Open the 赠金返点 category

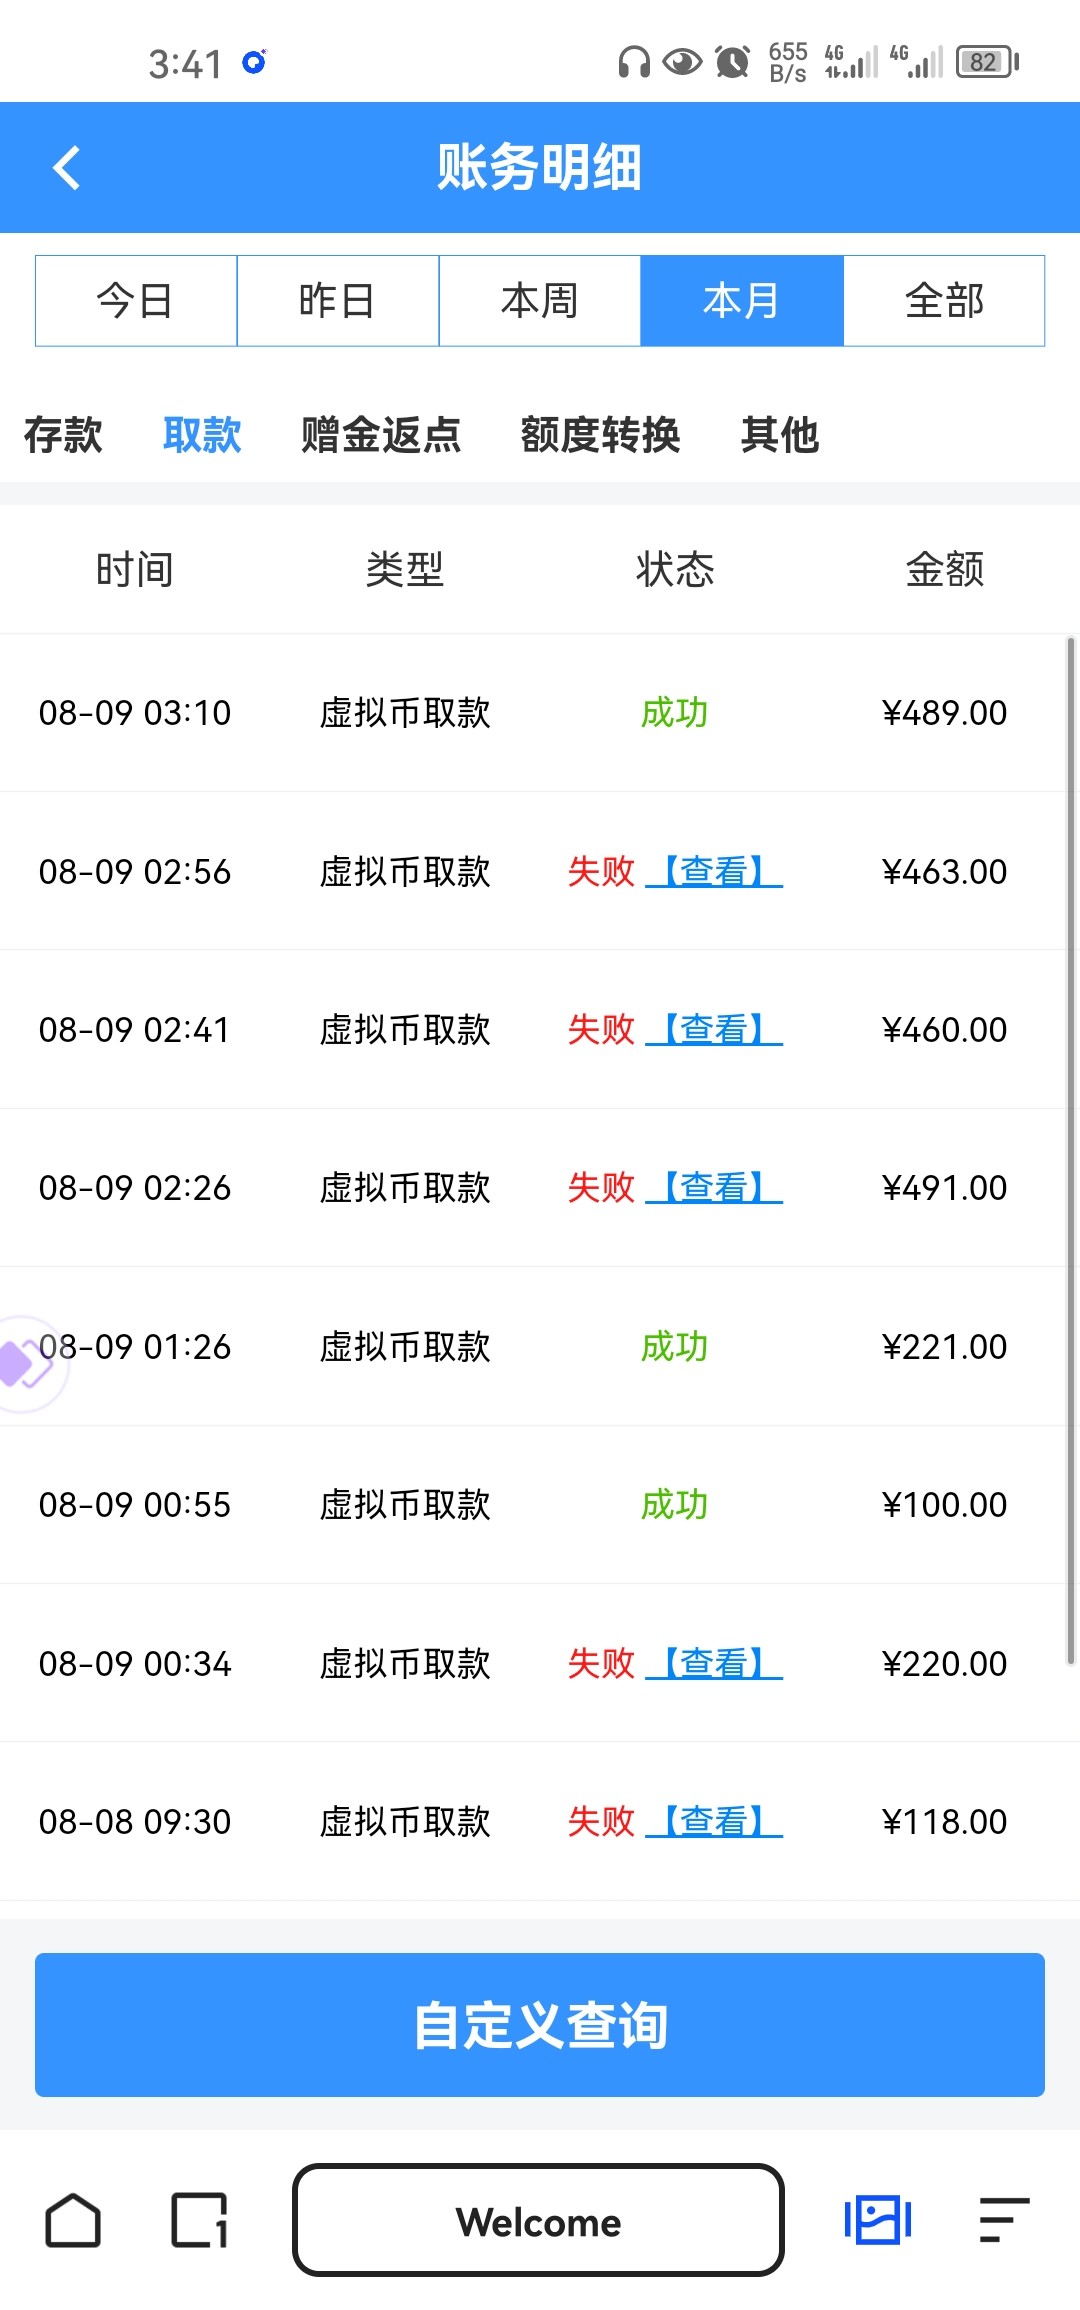[381, 435]
